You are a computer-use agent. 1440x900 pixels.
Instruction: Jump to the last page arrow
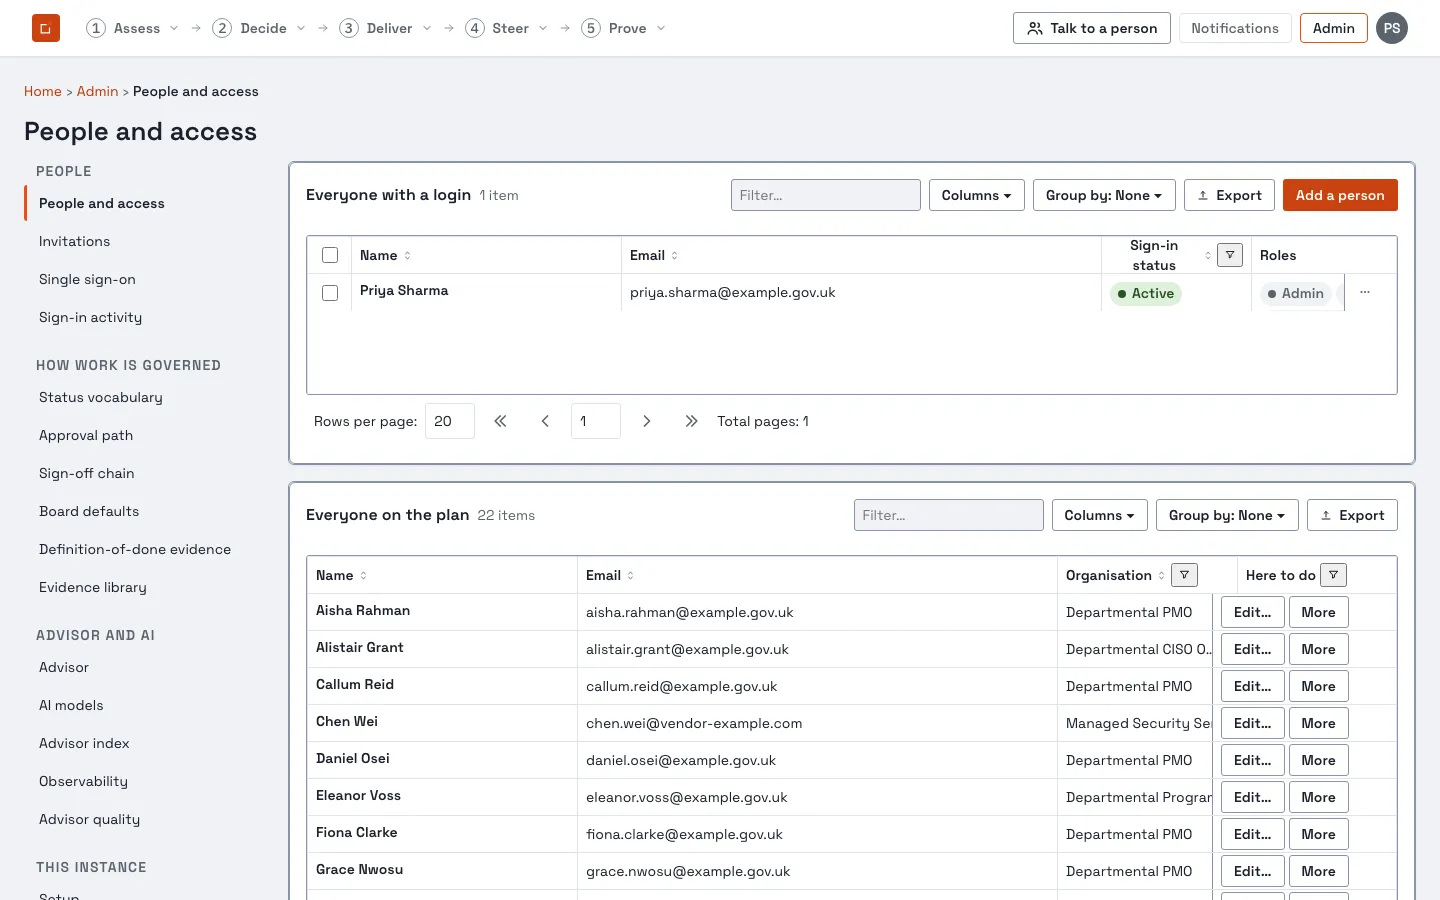point(691,421)
